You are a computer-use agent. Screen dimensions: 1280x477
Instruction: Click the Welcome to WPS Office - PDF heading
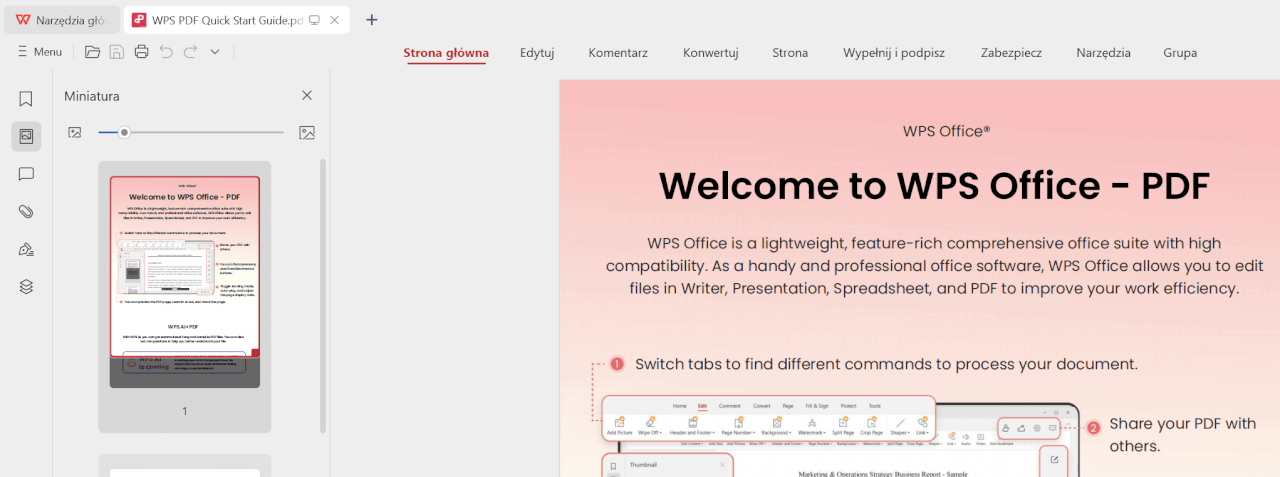pos(934,186)
